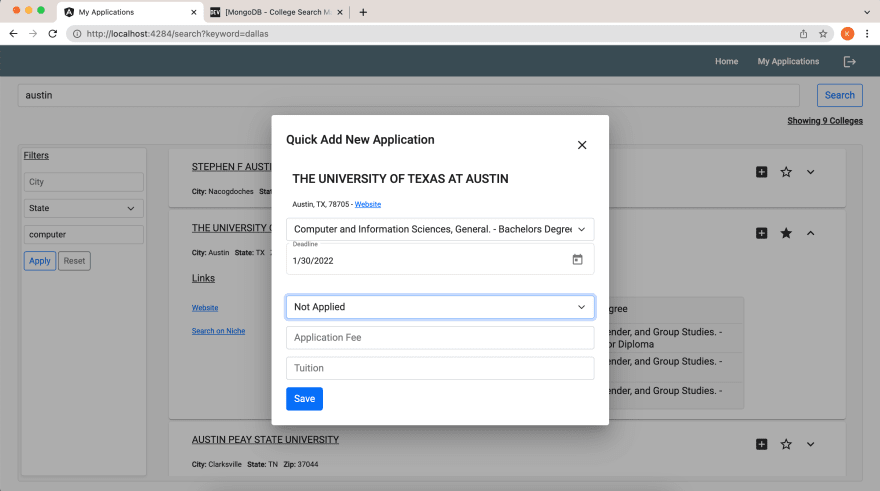Click the Search button
Image resolution: width=880 pixels, height=491 pixels.
click(x=840, y=95)
